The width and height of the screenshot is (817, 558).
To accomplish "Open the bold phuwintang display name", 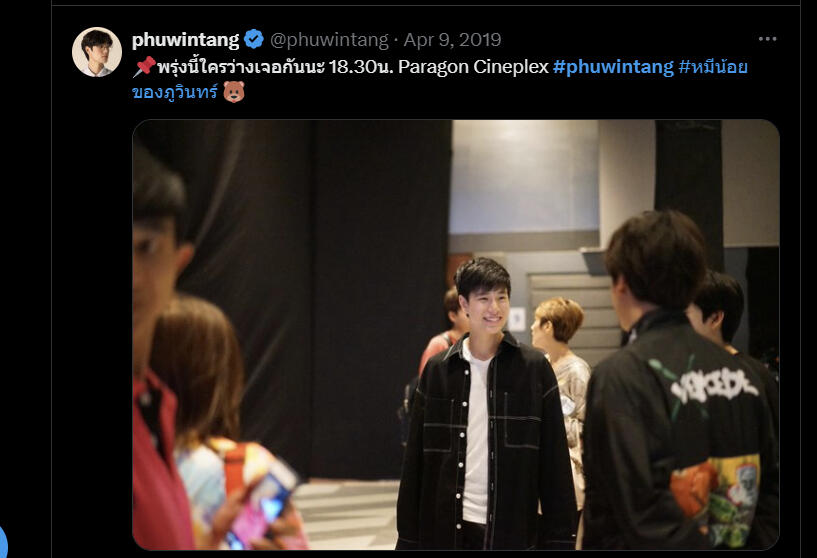I will point(185,40).
